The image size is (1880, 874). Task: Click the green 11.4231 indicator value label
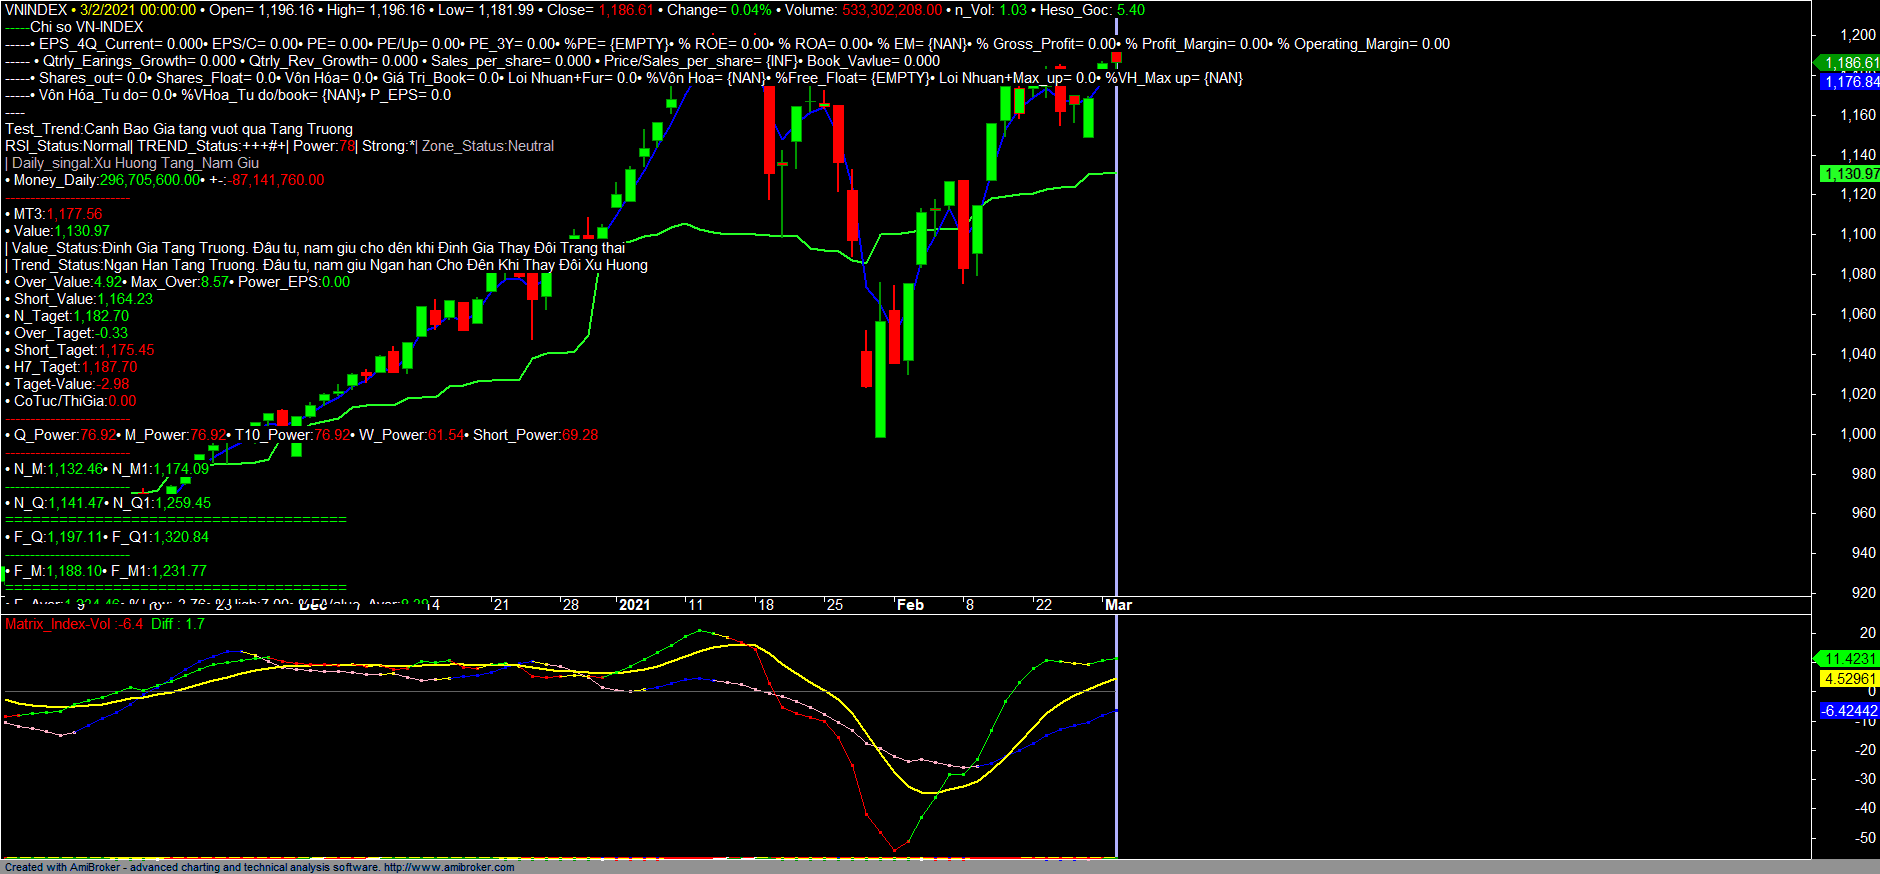(1849, 659)
